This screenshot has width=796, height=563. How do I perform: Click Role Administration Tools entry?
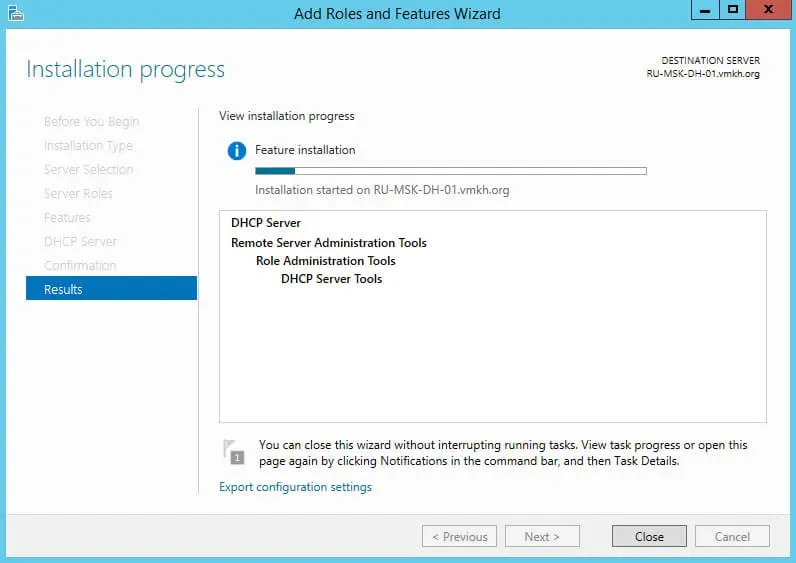point(325,261)
